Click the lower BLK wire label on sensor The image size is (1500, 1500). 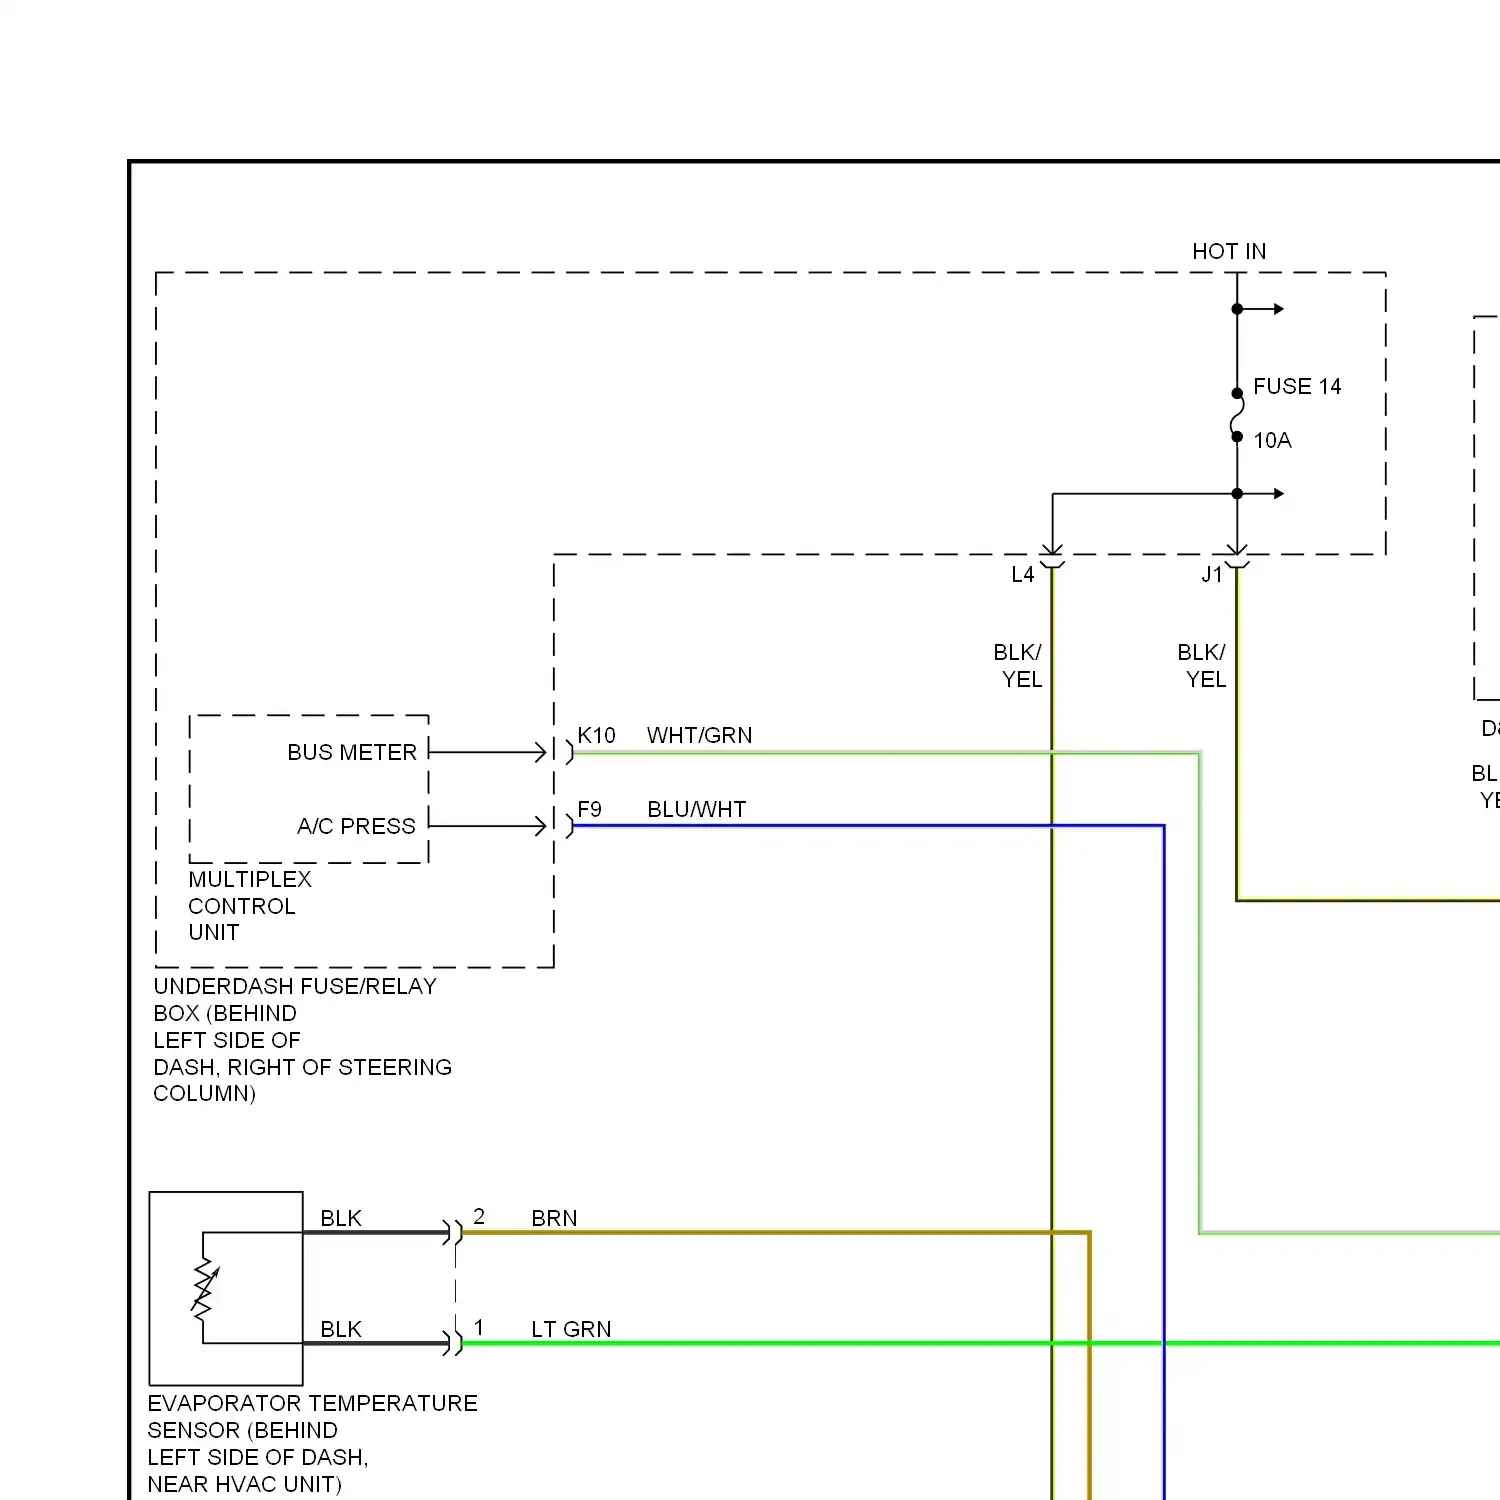point(341,1329)
